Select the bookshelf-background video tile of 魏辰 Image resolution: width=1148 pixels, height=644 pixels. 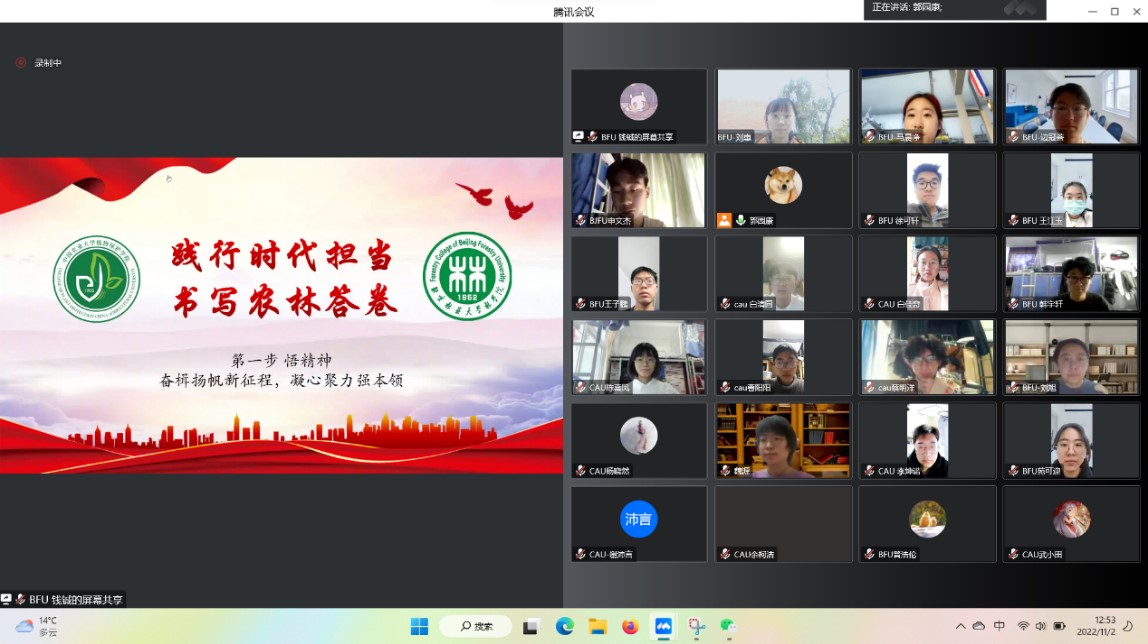click(x=783, y=441)
